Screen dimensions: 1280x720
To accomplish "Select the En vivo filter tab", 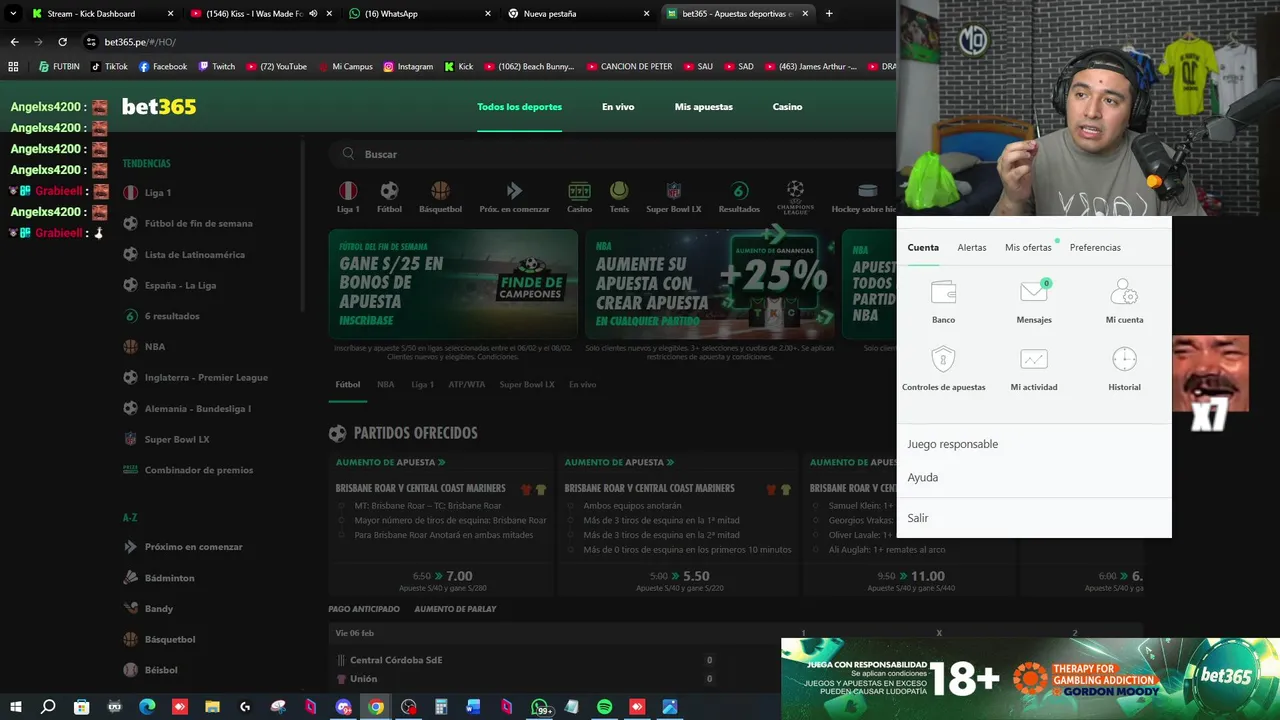I will pos(583,384).
